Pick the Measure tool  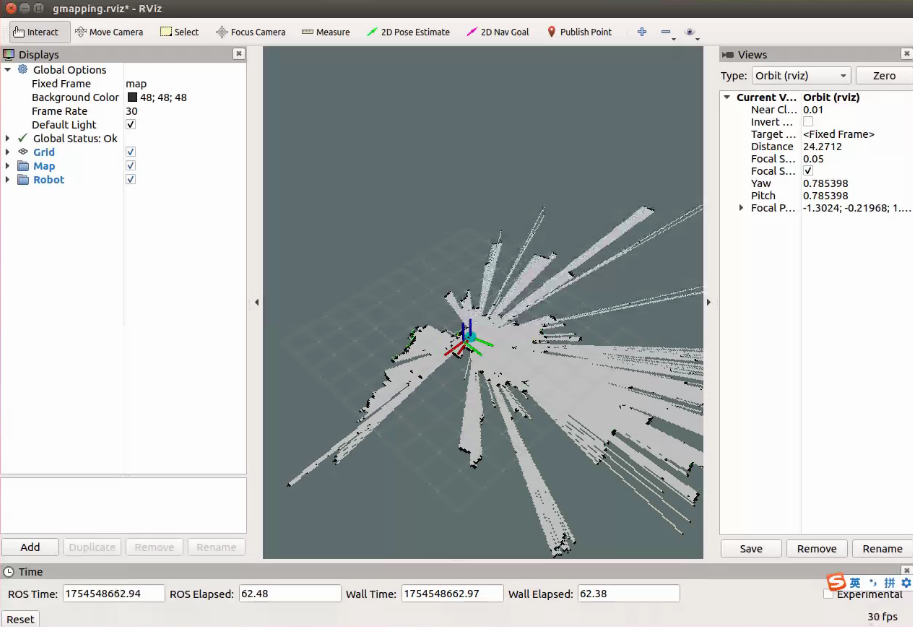326,32
